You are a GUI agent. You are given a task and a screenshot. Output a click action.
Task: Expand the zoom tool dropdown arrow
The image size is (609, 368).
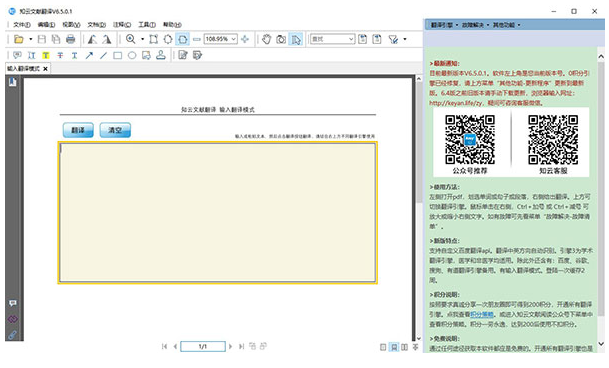point(142,39)
